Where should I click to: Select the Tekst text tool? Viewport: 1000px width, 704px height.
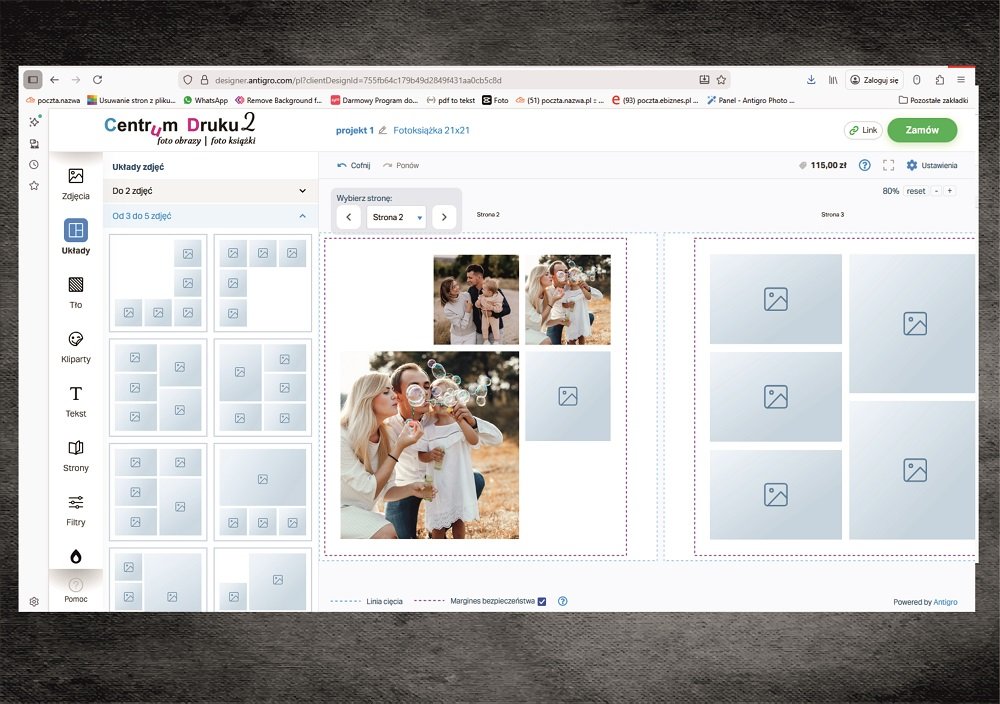[75, 401]
